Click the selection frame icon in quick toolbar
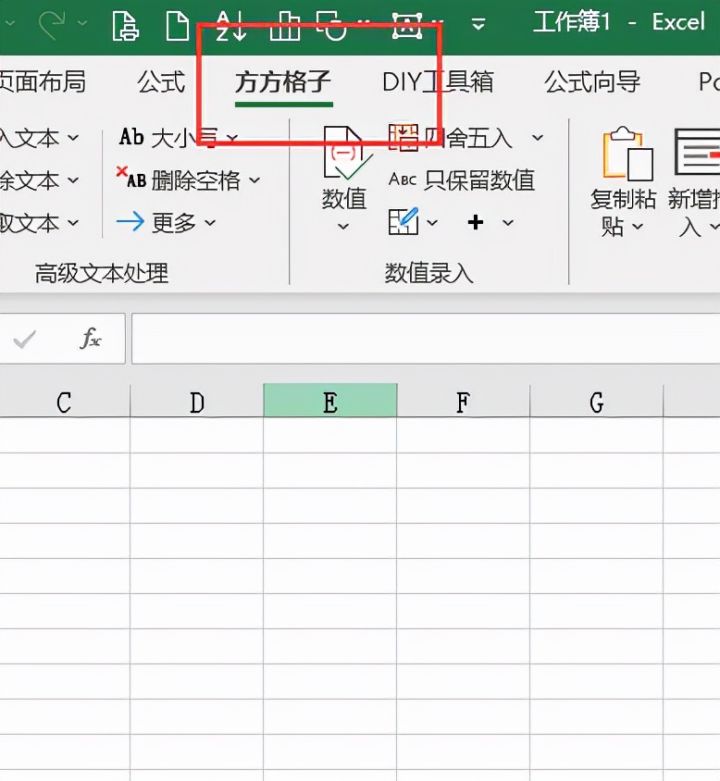Viewport: 720px width, 781px height. [x=407, y=25]
